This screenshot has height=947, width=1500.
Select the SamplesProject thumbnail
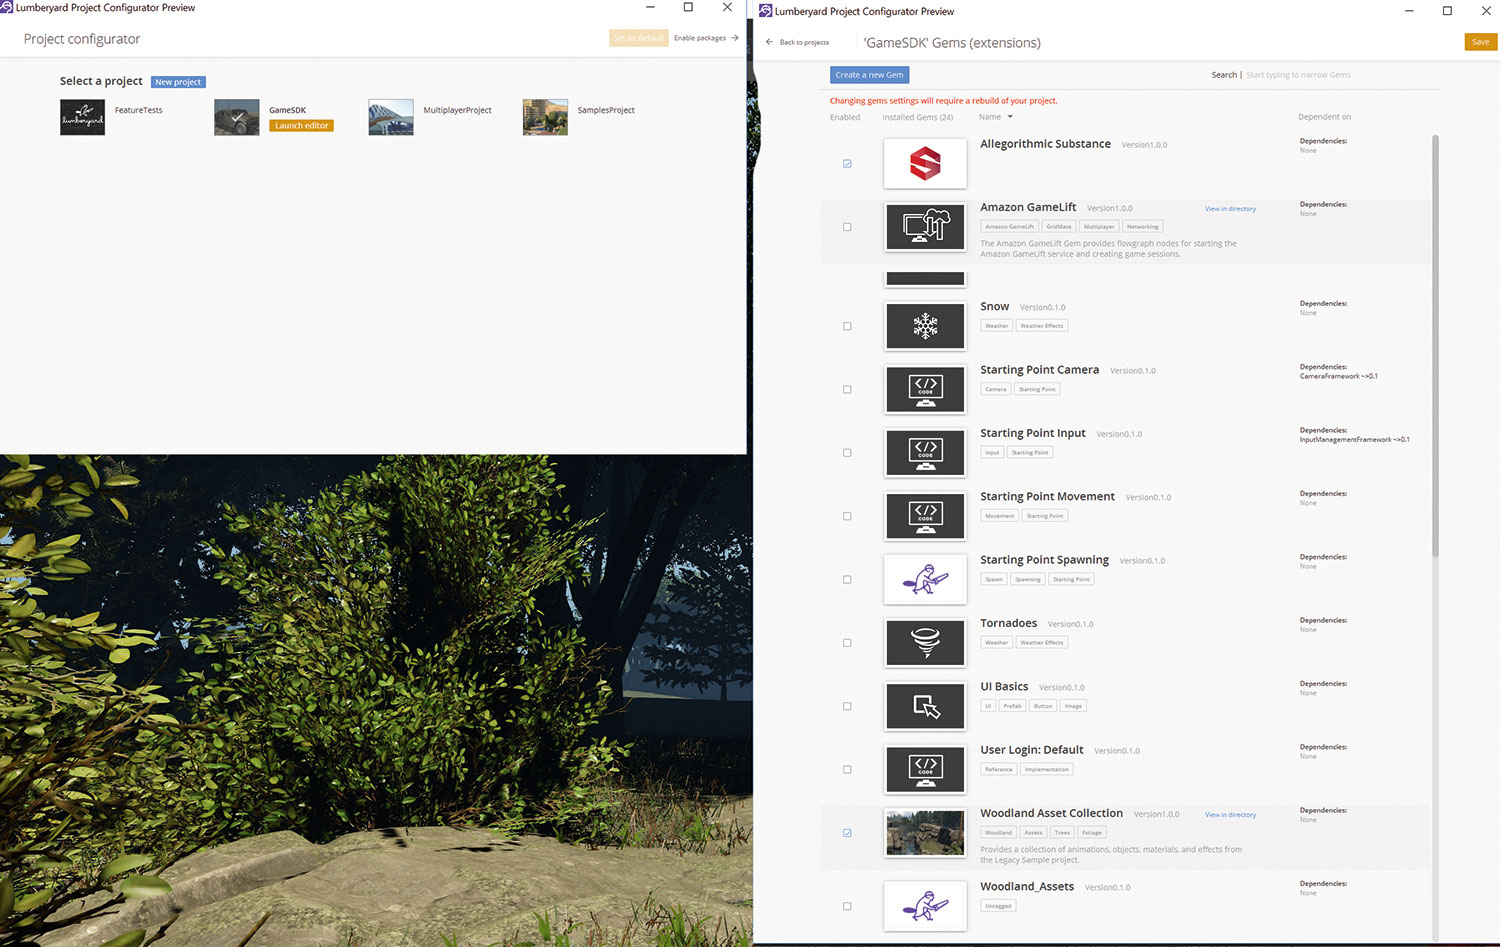545,117
